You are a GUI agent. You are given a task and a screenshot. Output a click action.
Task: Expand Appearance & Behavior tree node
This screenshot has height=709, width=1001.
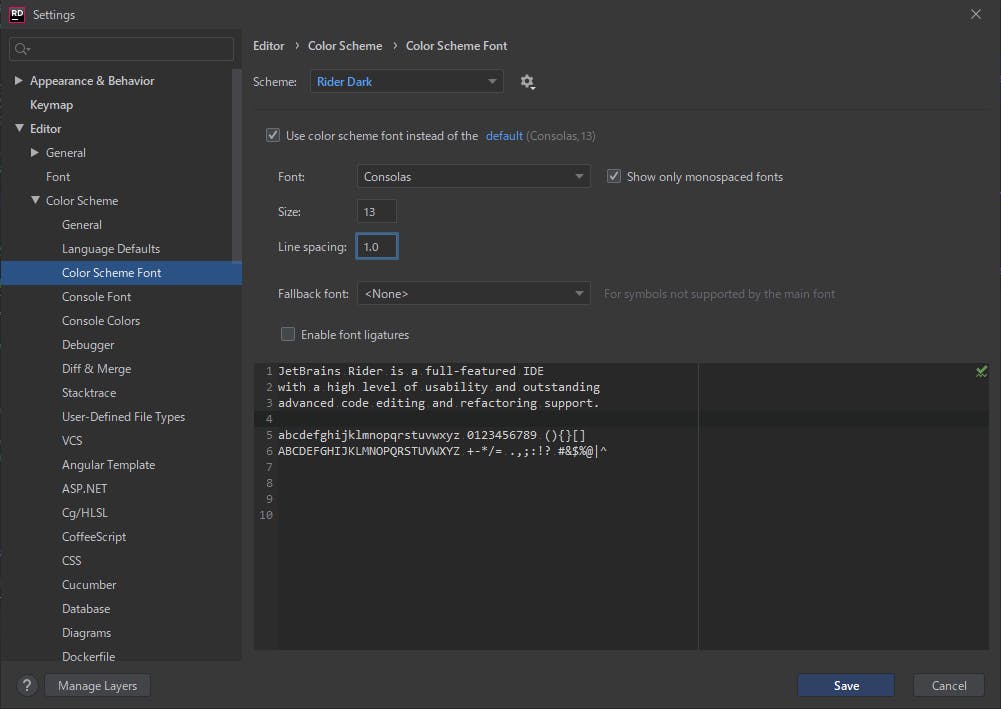[19, 80]
